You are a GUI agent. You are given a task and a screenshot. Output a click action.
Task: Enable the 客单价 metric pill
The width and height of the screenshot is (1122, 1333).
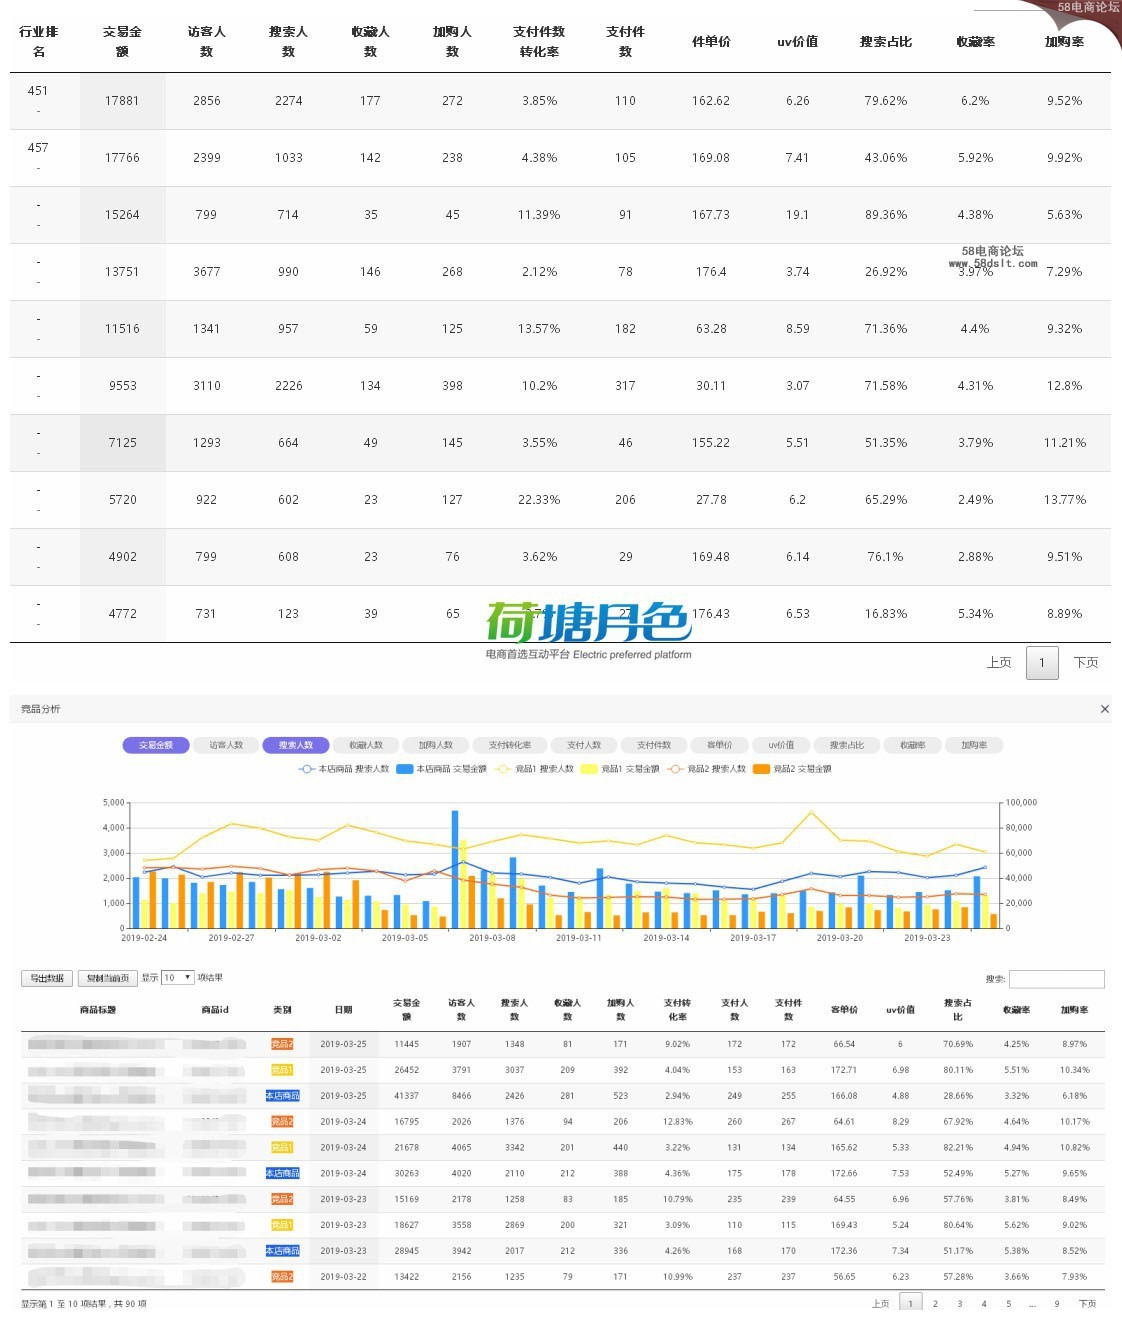point(720,745)
